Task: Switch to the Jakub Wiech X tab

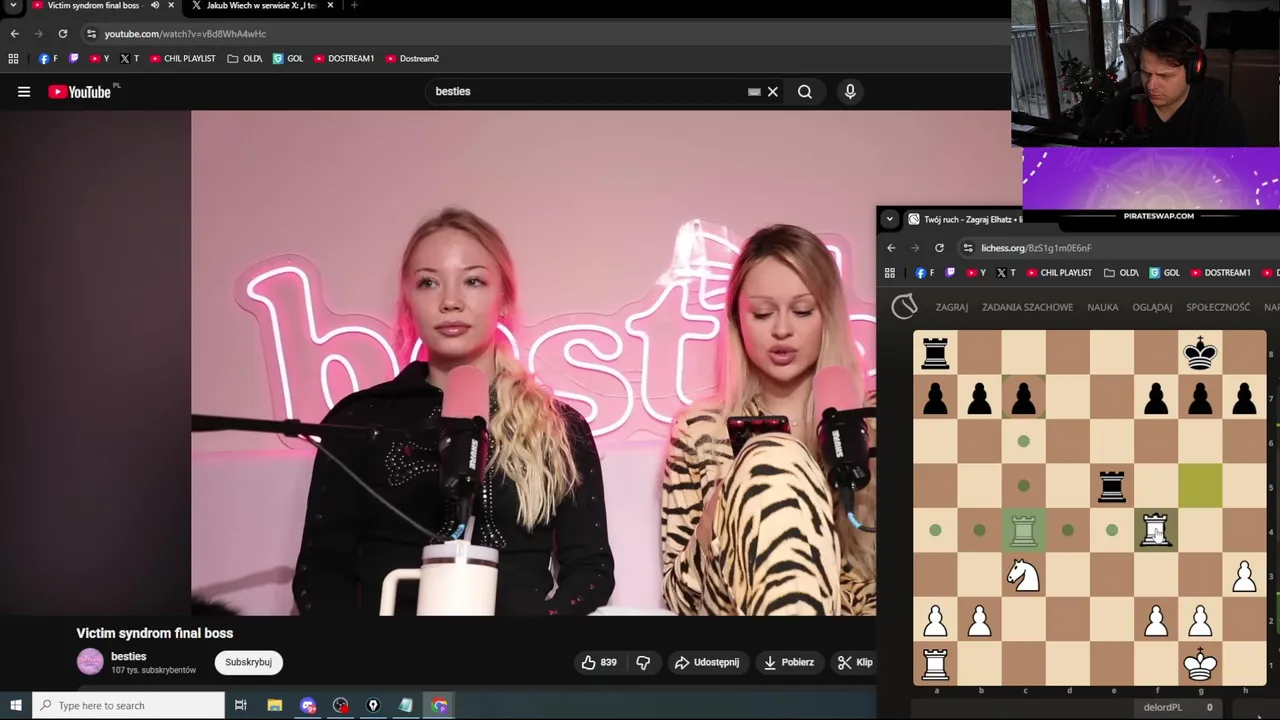Action: click(x=262, y=6)
